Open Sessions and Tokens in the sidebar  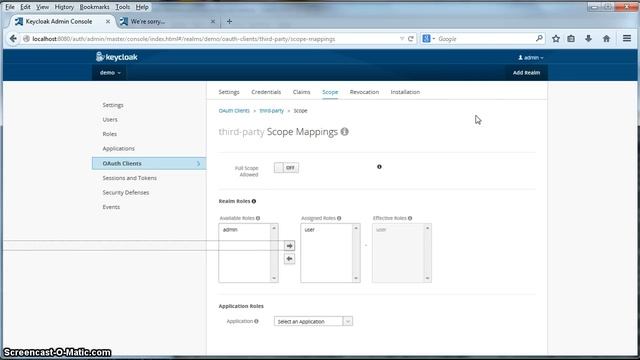click(130, 178)
